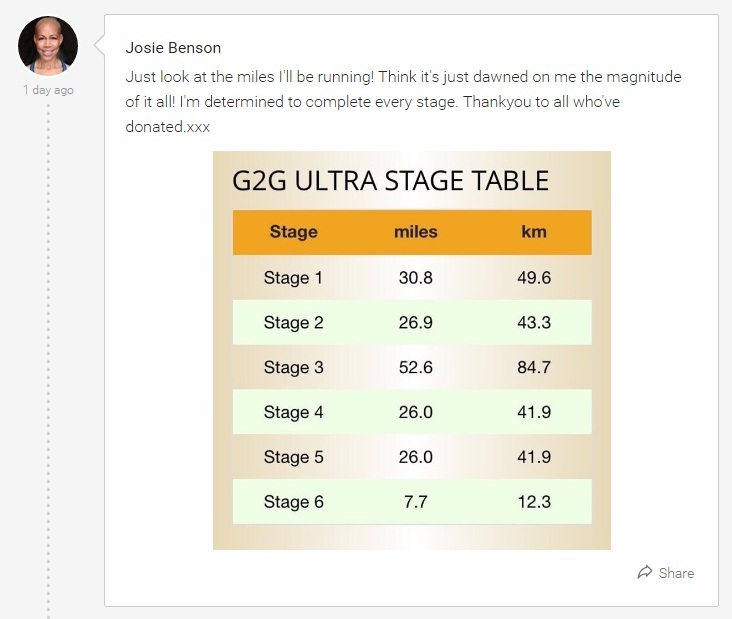Click the post text about running miles
Image resolution: width=732 pixels, height=619 pixels.
(403, 102)
